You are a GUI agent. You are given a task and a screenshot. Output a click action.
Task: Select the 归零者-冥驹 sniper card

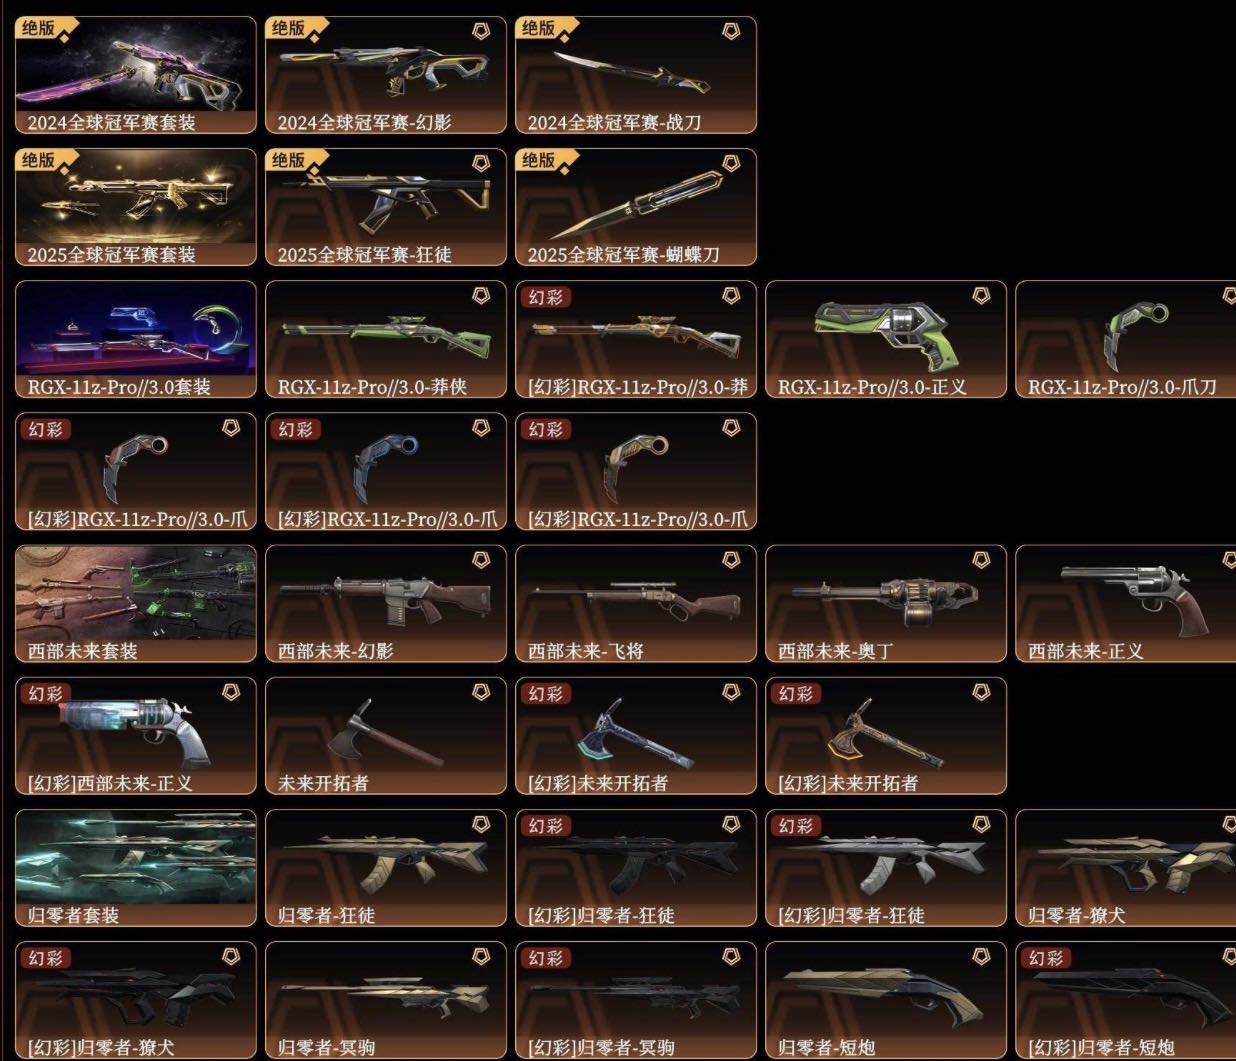(386, 1000)
